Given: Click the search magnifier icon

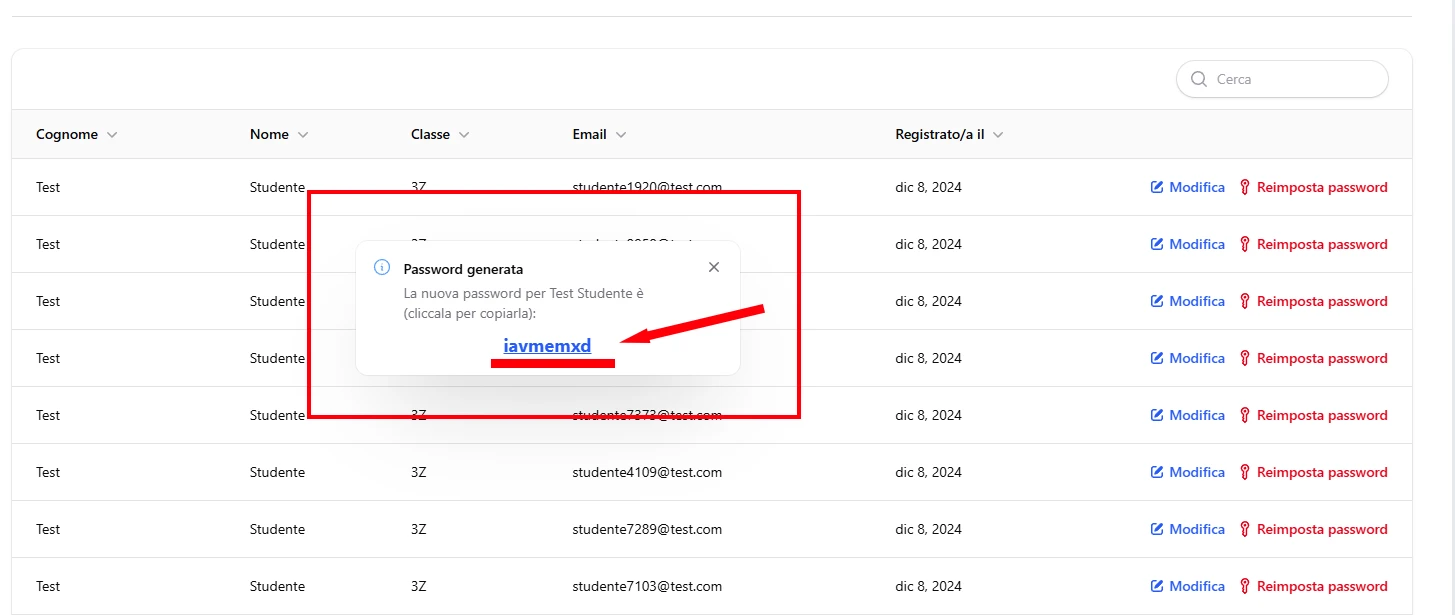Looking at the screenshot, I should click(1198, 79).
